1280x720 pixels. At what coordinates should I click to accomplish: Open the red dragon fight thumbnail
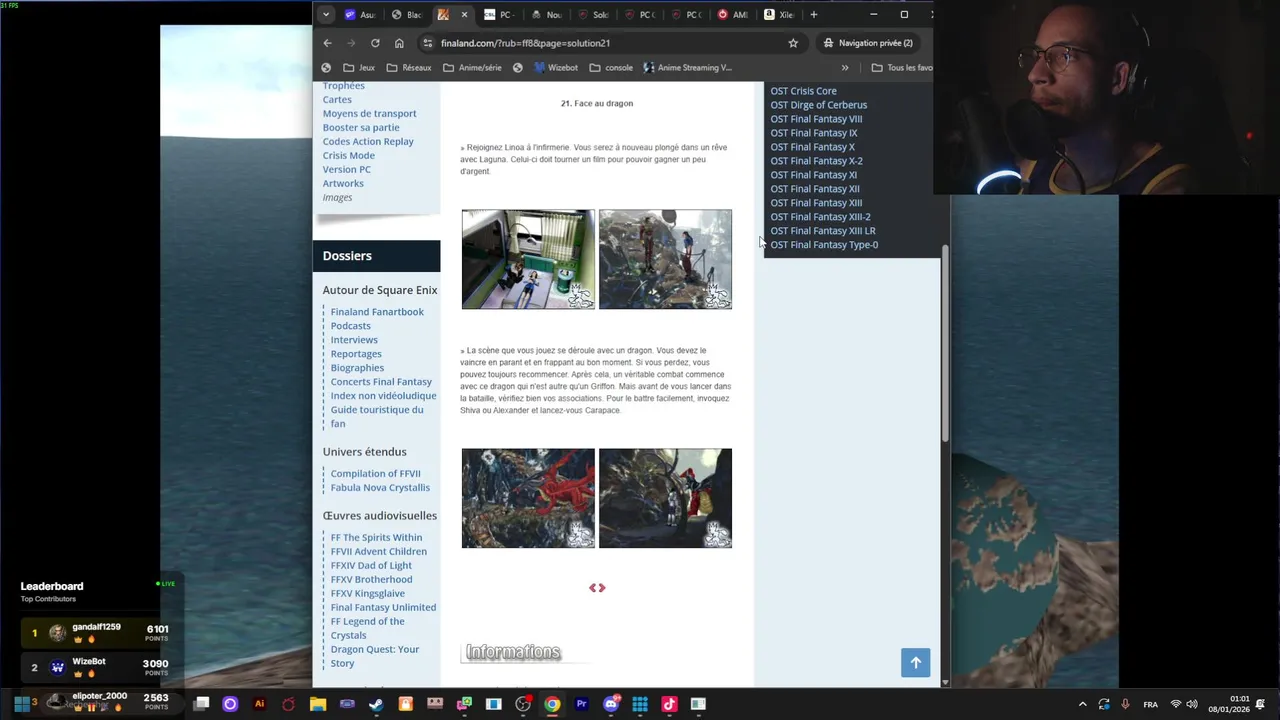pyautogui.click(x=528, y=498)
